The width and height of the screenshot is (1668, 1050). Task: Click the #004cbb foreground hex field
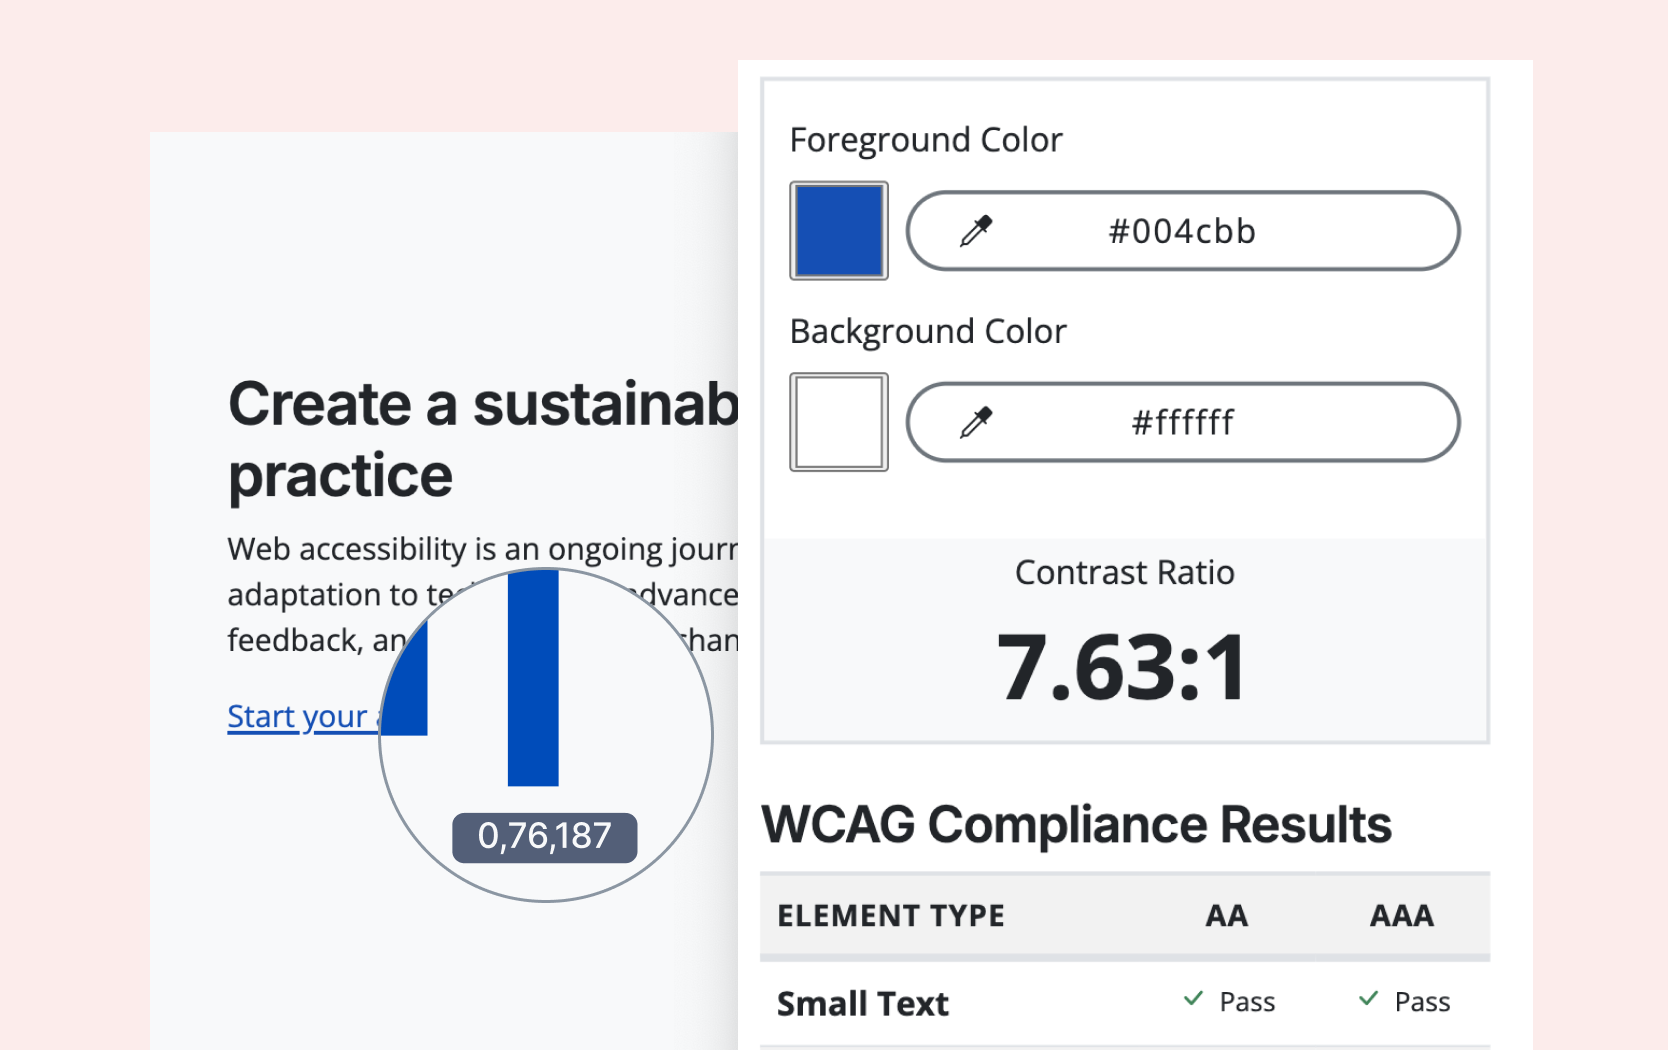1182,231
